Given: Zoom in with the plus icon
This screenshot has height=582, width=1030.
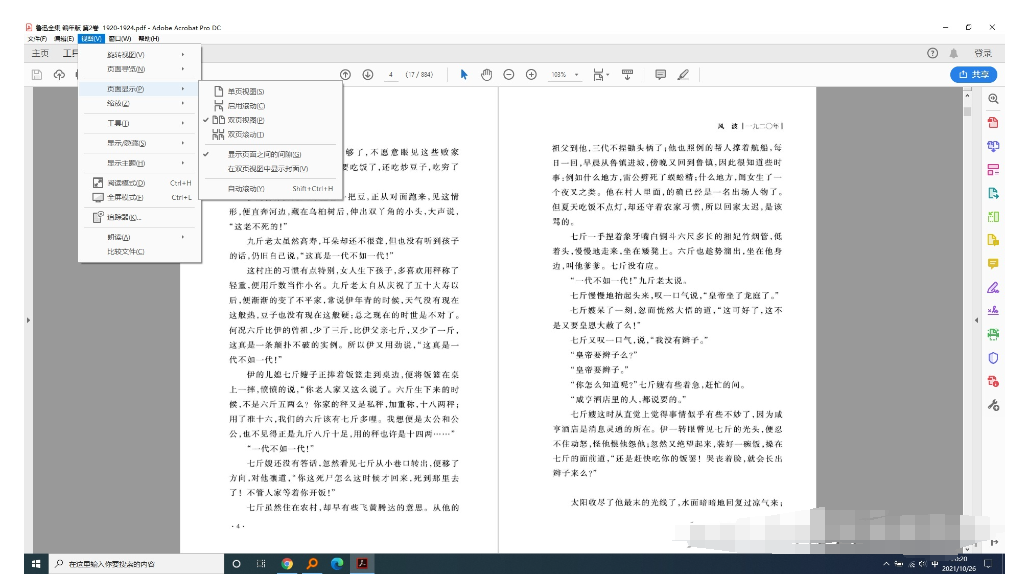Looking at the screenshot, I should pyautogui.click(x=531, y=75).
